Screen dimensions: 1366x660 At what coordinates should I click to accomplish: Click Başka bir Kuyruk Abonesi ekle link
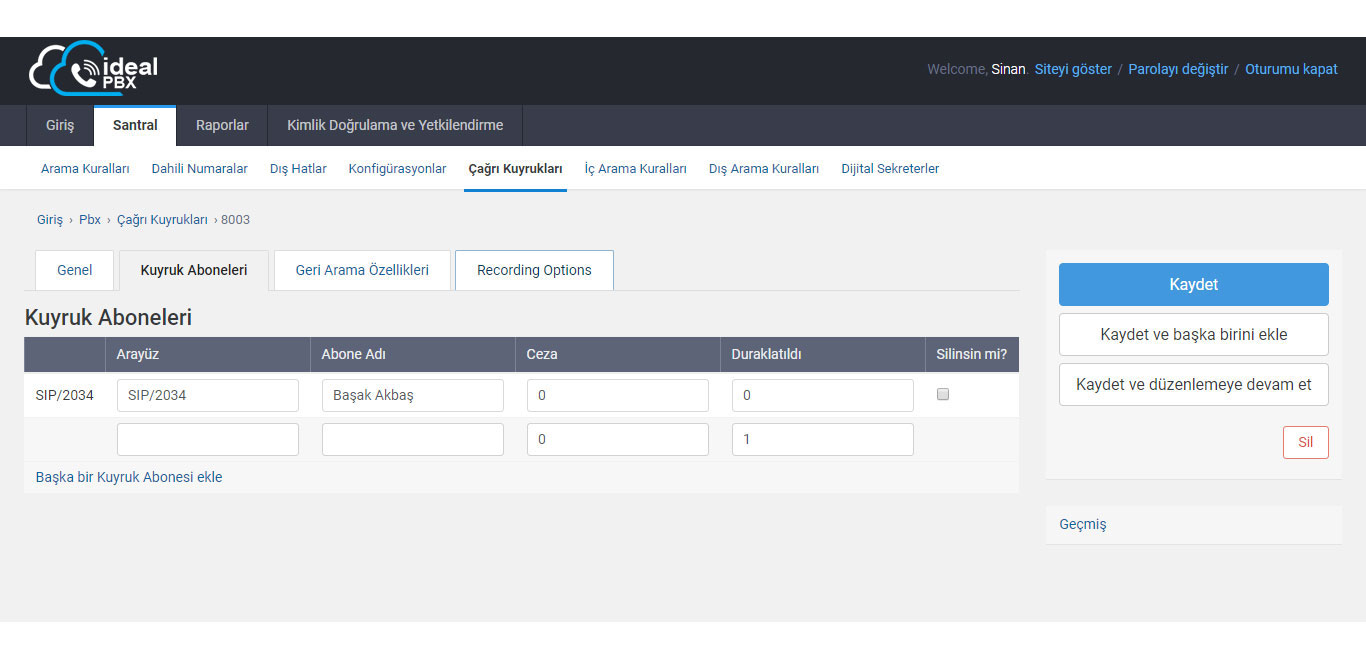[x=129, y=477]
